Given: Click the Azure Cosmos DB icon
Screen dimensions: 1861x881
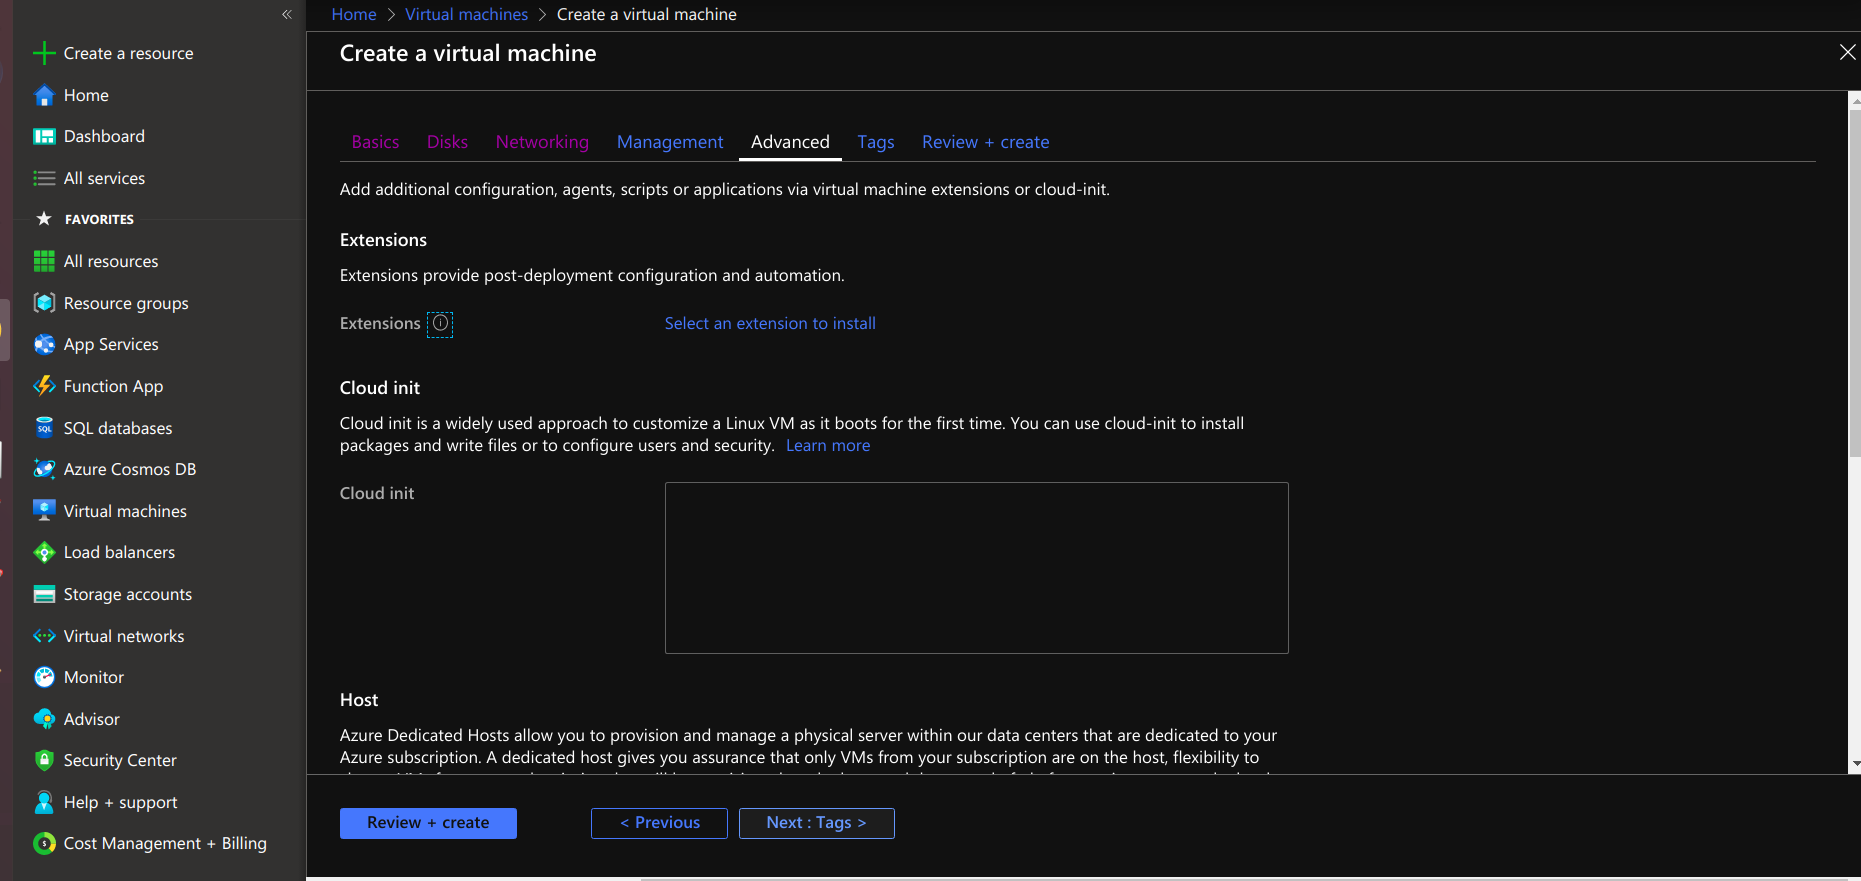Looking at the screenshot, I should (44, 469).
